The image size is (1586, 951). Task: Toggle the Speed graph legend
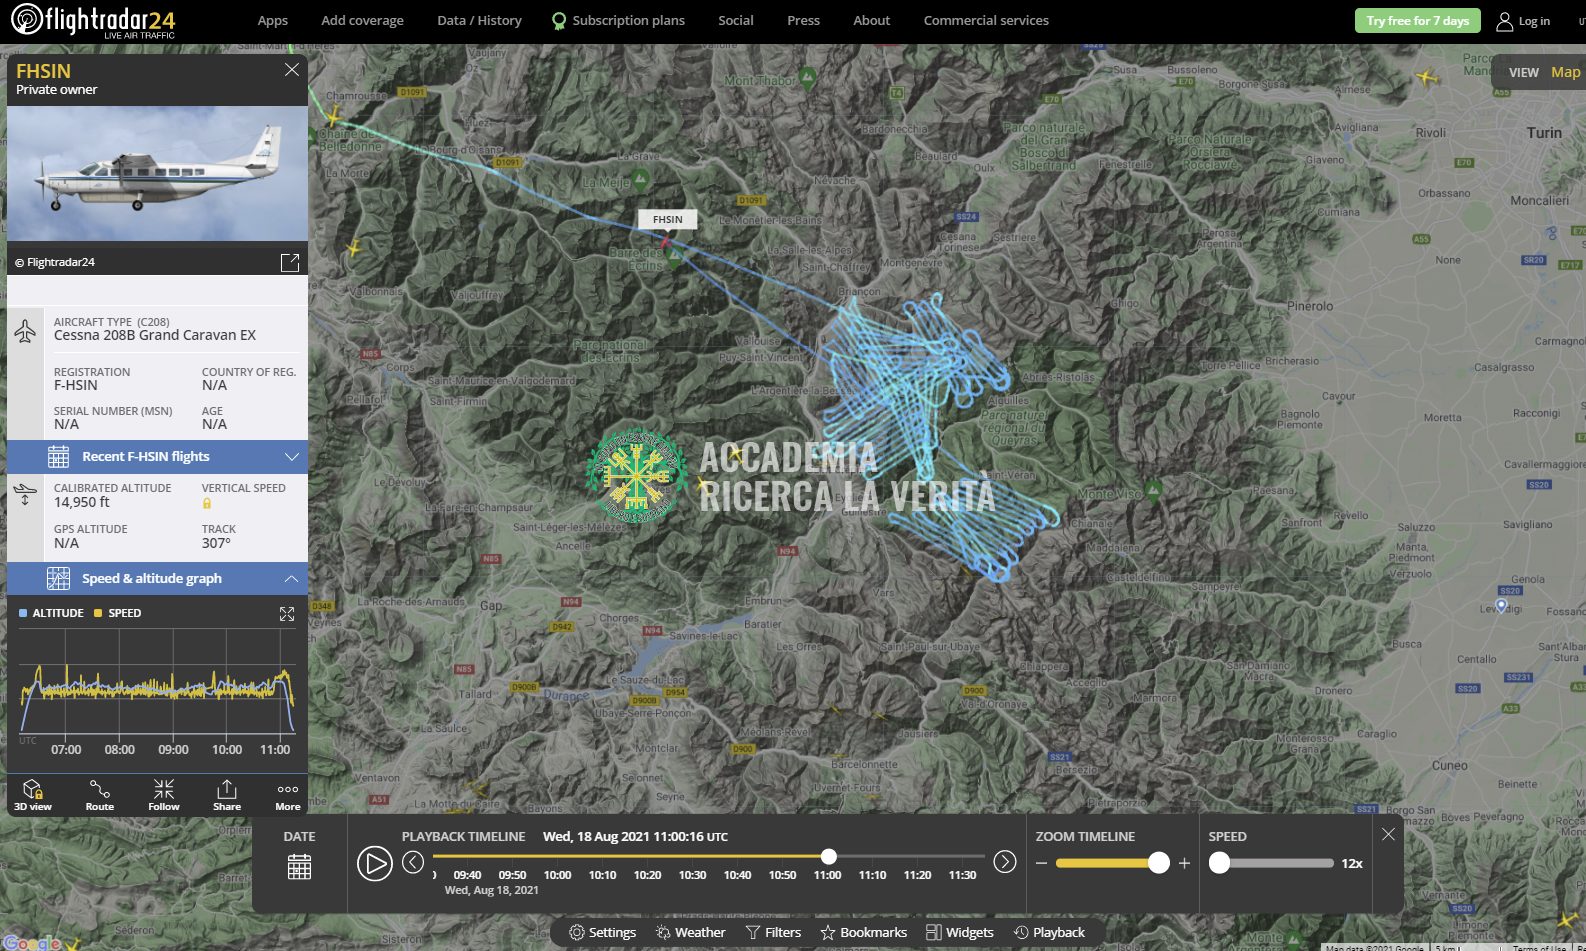tap(118, 613)
